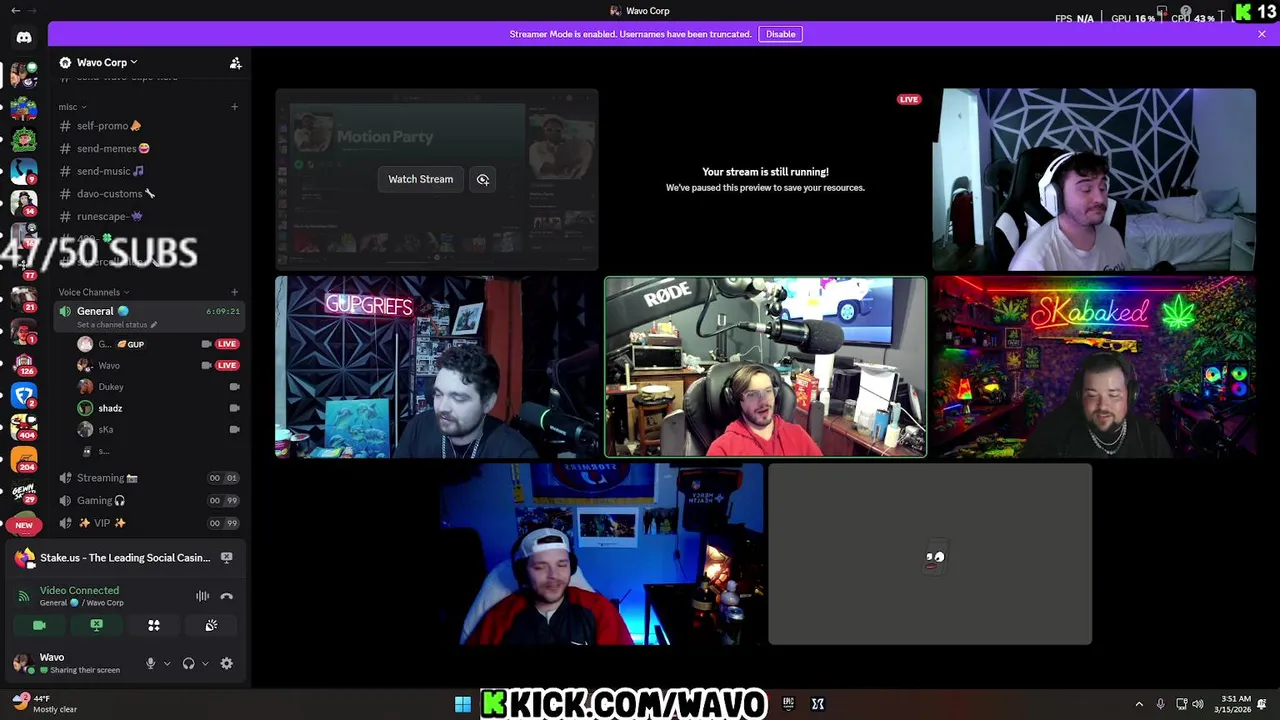Collapse the misc channel category
1280x720 pixels.
(73, 107)
